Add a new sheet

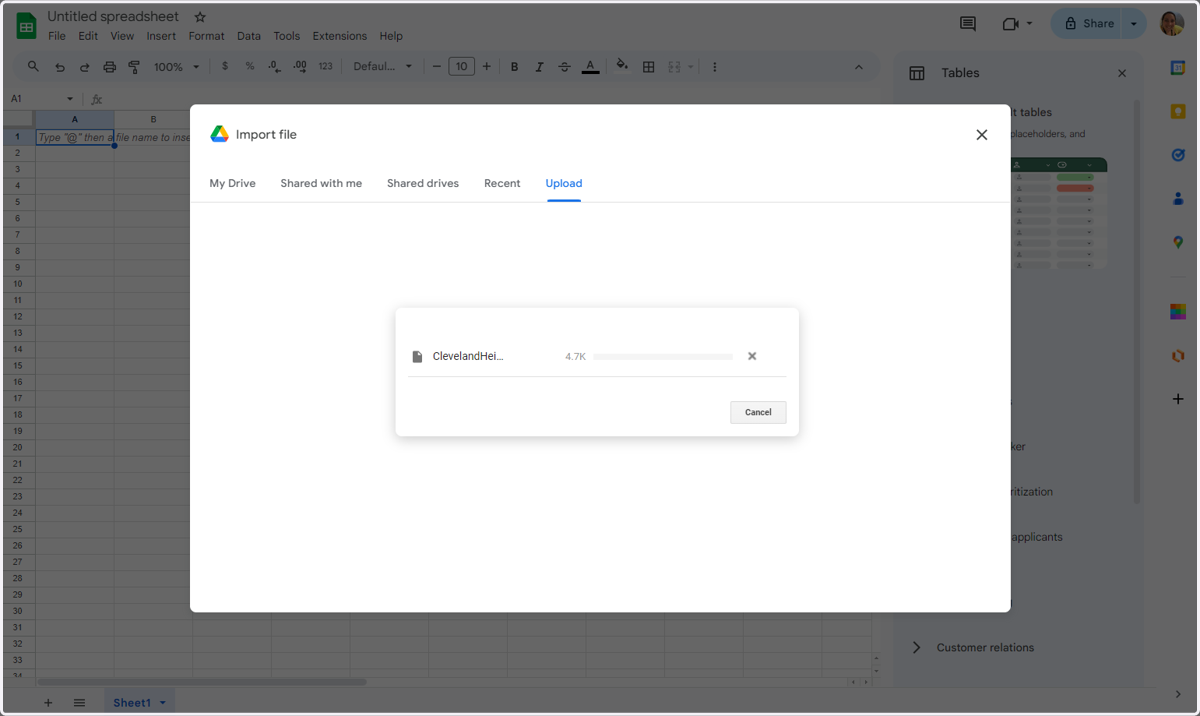coord(47,703)
